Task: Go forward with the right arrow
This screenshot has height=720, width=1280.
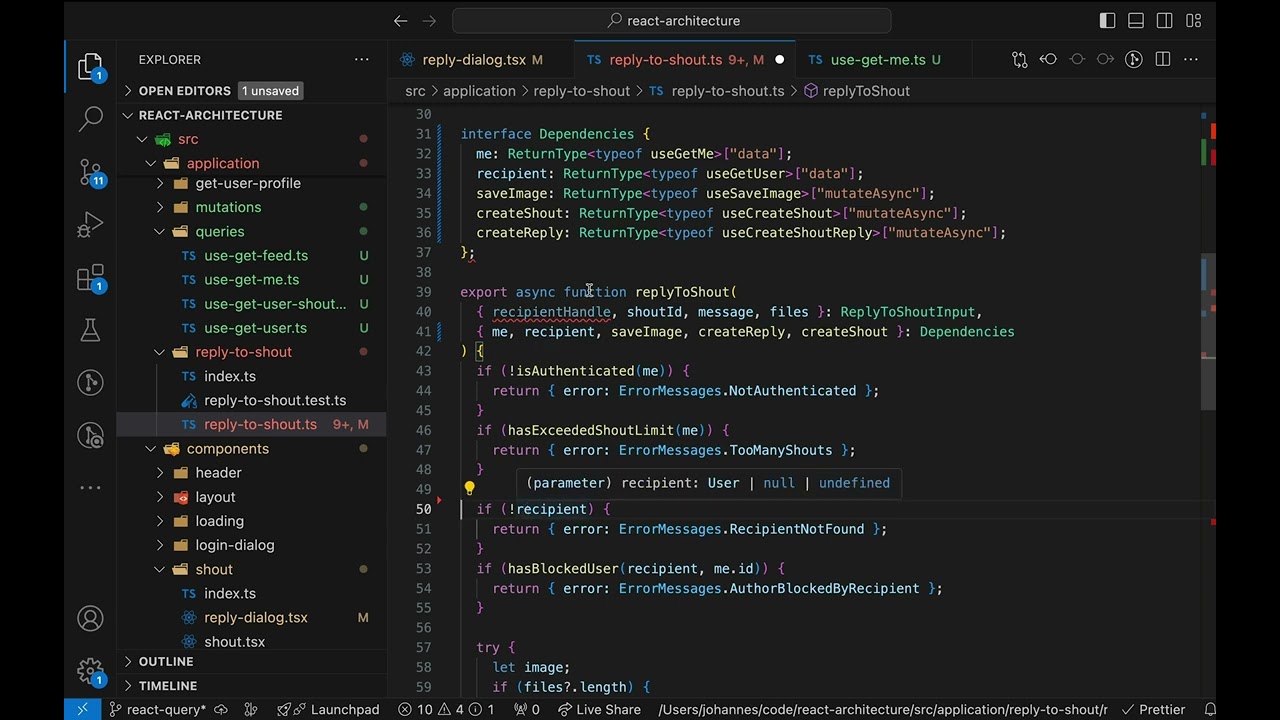Action: click(x=430, y=20)
